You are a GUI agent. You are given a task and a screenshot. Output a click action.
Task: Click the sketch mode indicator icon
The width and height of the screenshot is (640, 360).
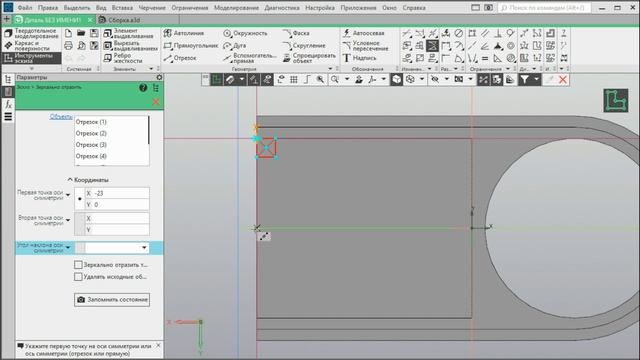pyautogui.click(x=616, y=100)
